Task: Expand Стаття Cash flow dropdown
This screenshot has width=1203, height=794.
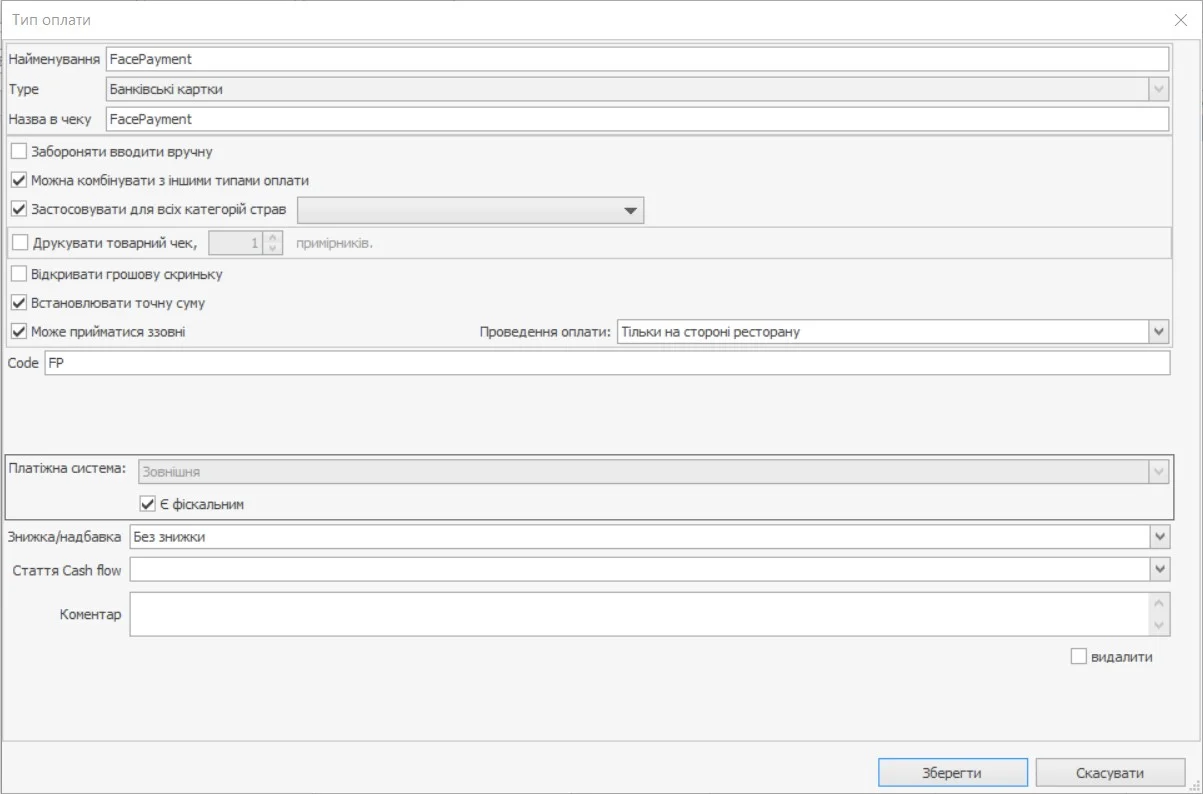Action: (x=1159, y=569)
